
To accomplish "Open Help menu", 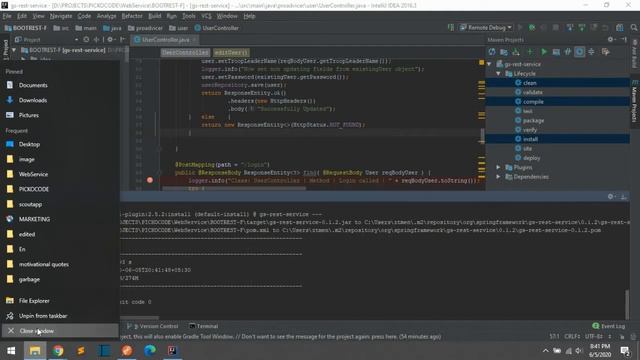I will 249,16.
